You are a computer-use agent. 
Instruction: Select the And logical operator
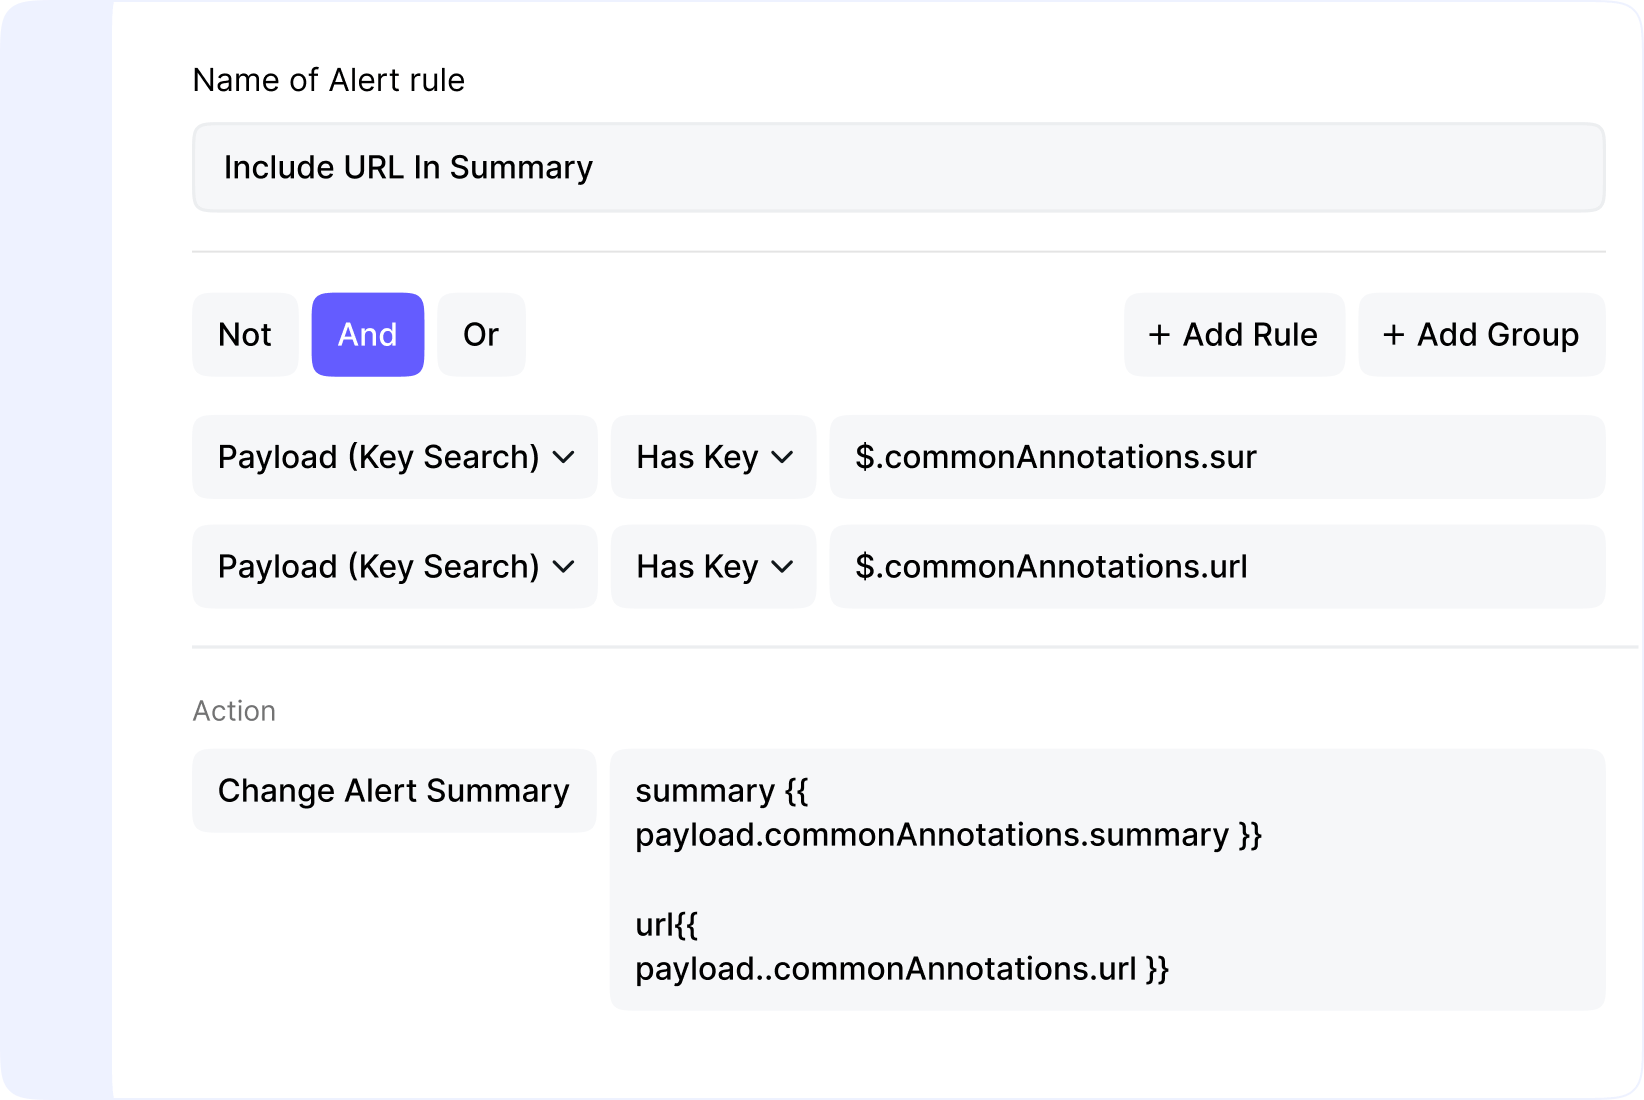point(367,335)
